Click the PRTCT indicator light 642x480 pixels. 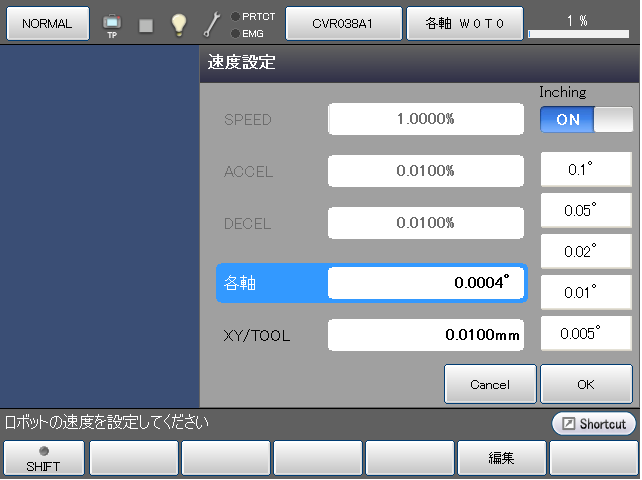pos(235,16)
